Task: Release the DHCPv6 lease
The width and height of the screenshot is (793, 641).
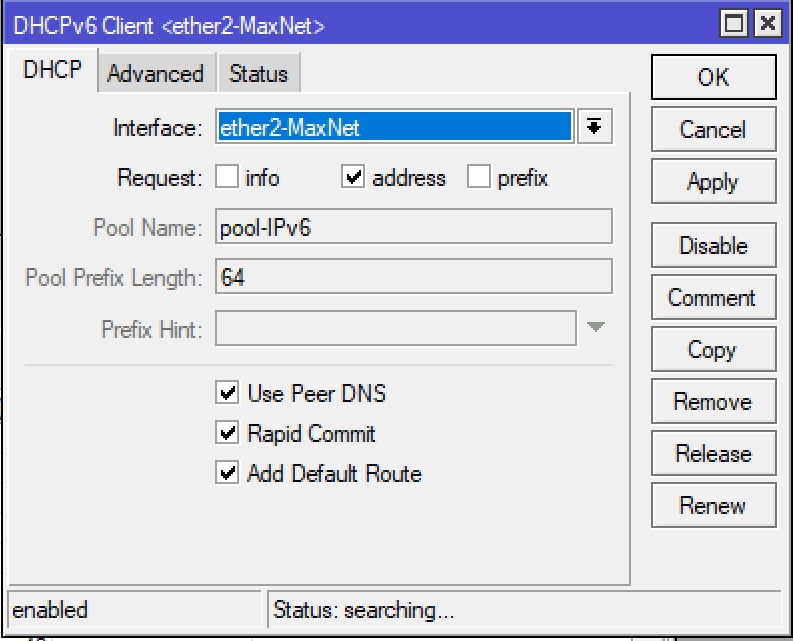Action: pyautogui.click(x=714, y=453)
